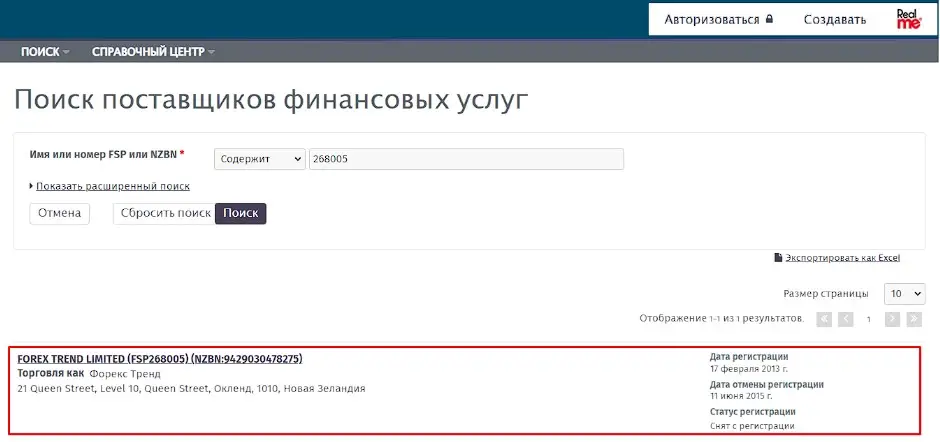The height and width of the screenshot is (442, 940).
Task: Click the search field containing 268005
Action: point(466,159)
